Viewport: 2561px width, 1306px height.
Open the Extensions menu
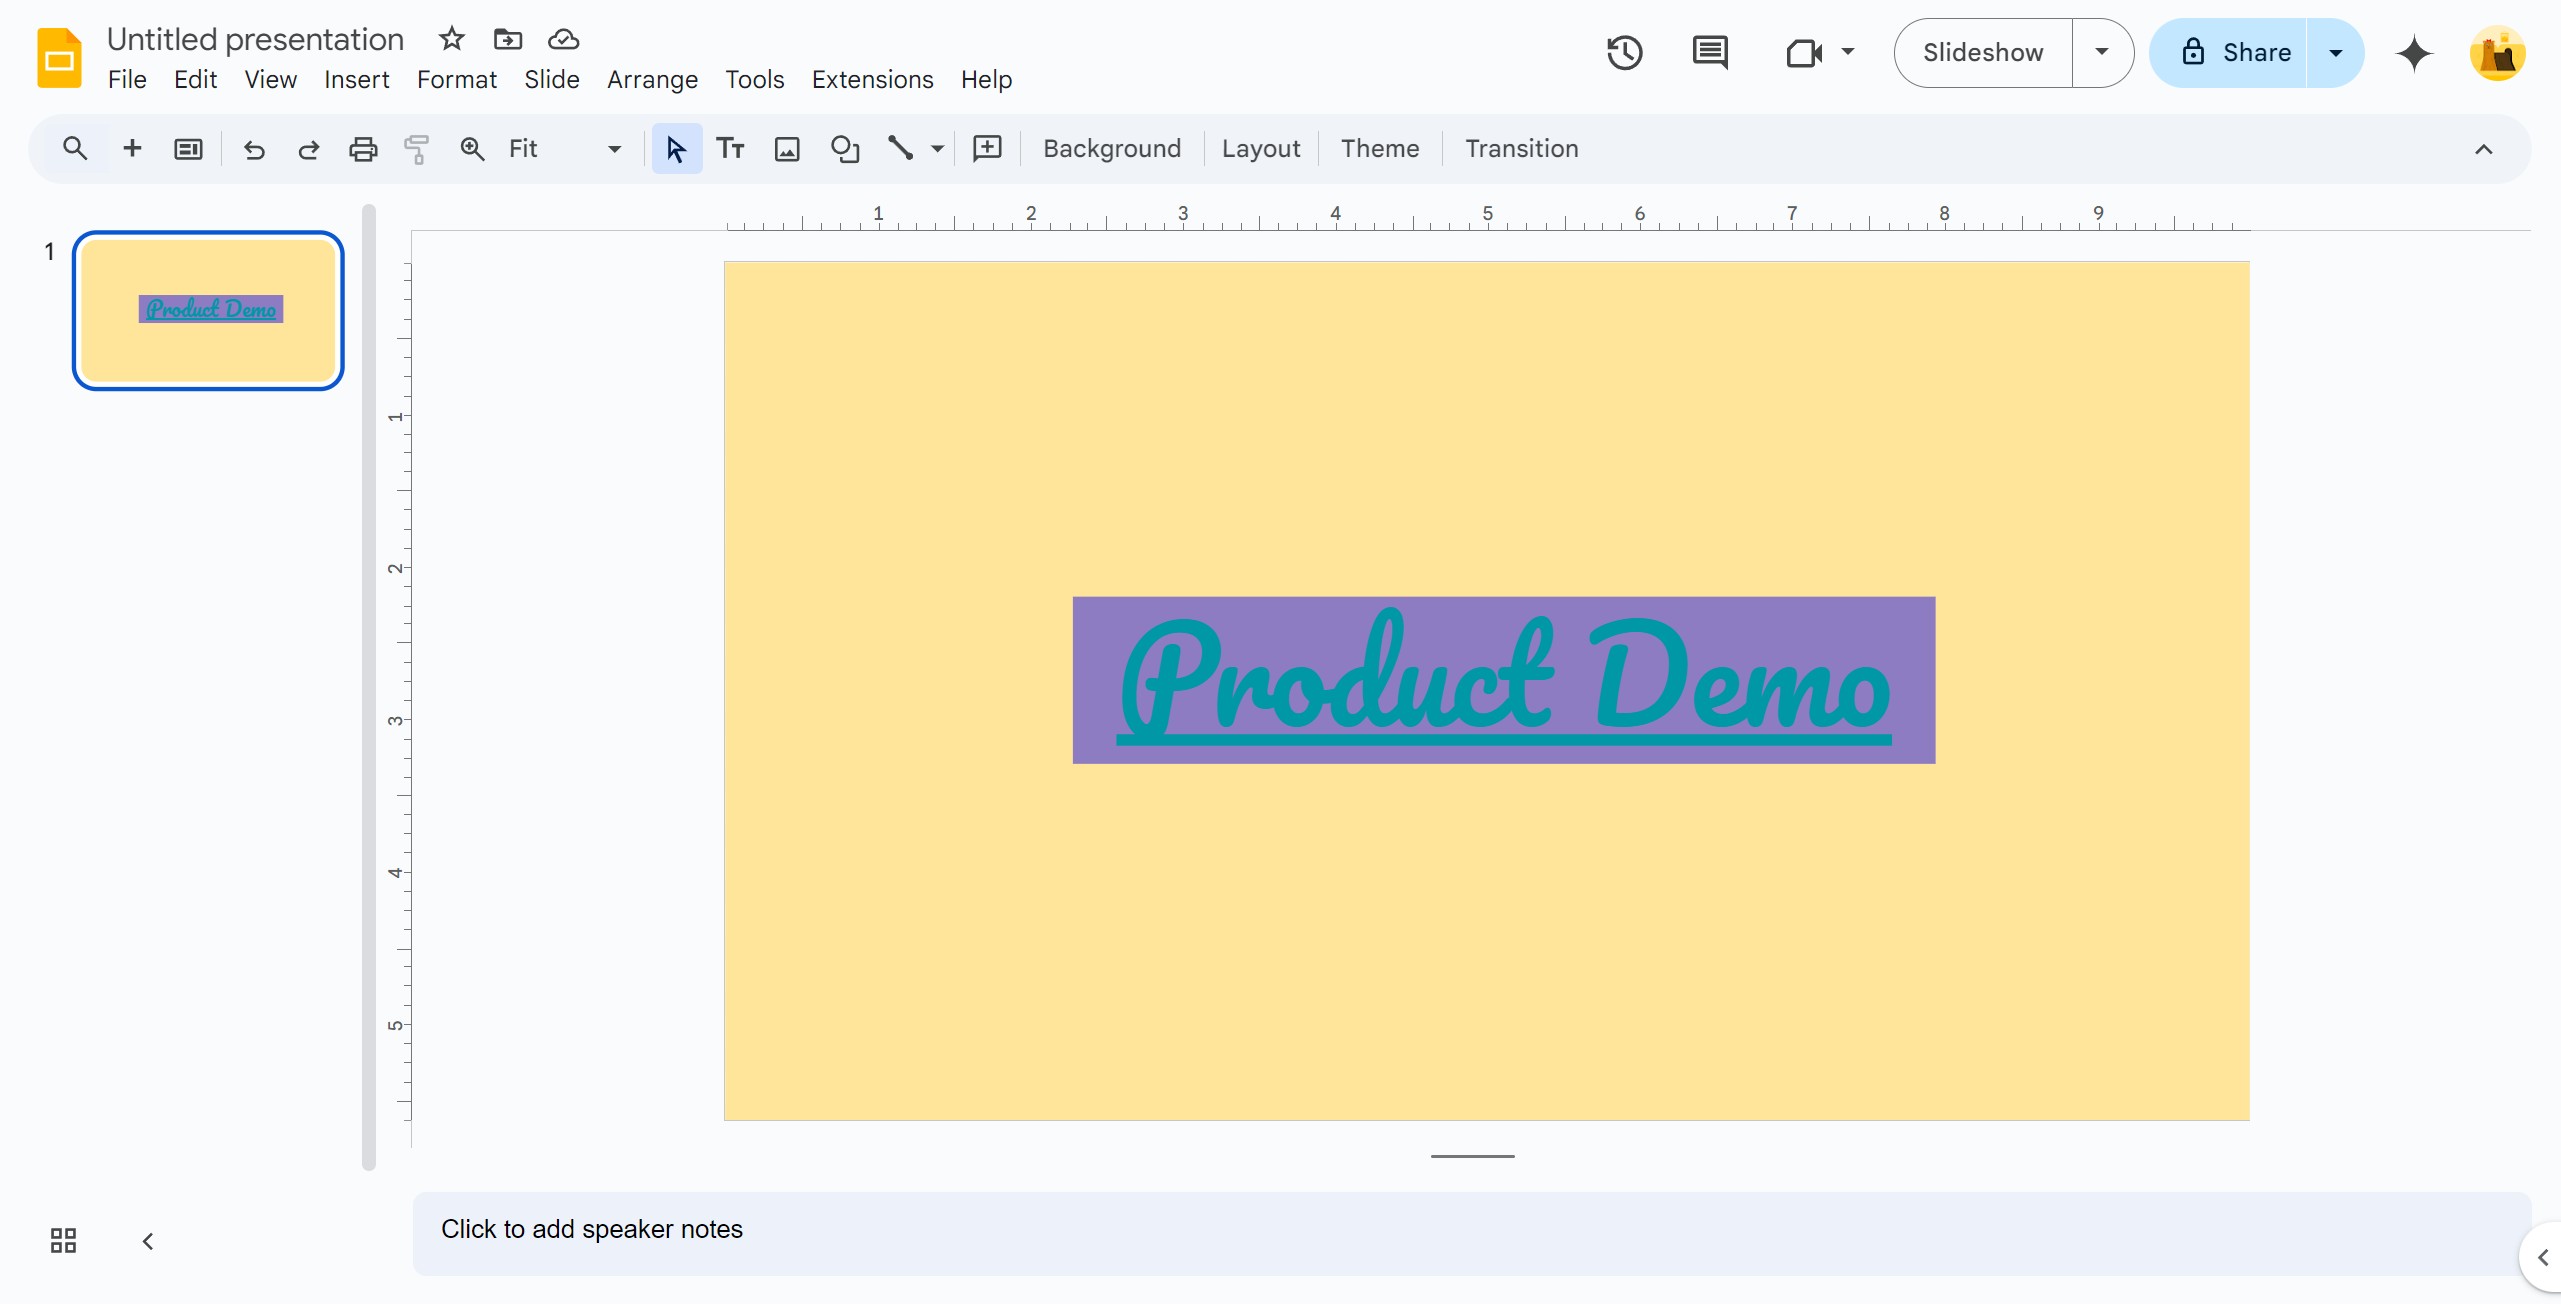[872, 80]
